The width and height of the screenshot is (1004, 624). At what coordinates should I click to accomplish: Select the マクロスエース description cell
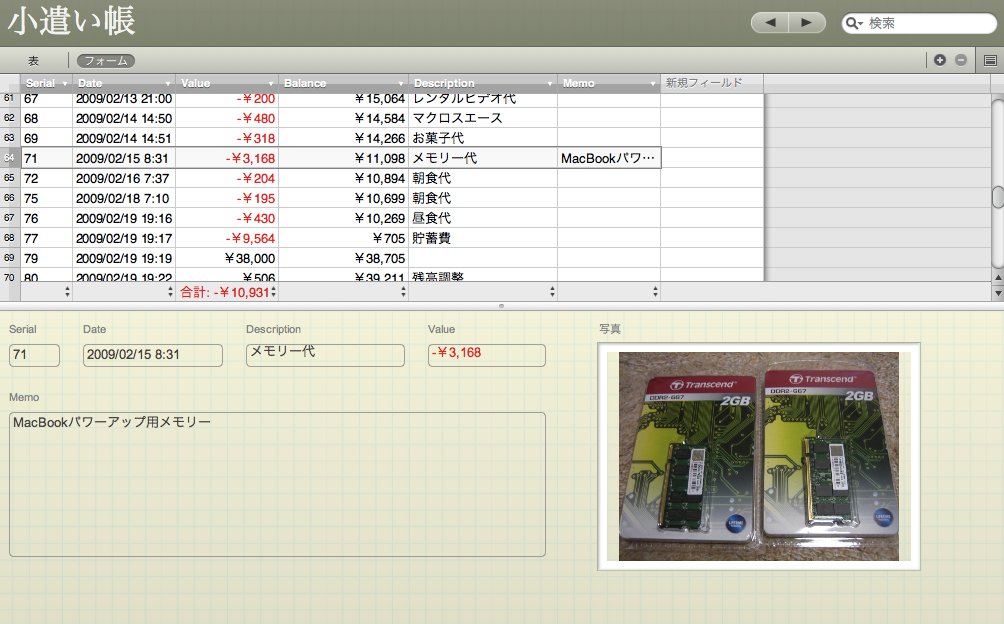click(483, 118)
